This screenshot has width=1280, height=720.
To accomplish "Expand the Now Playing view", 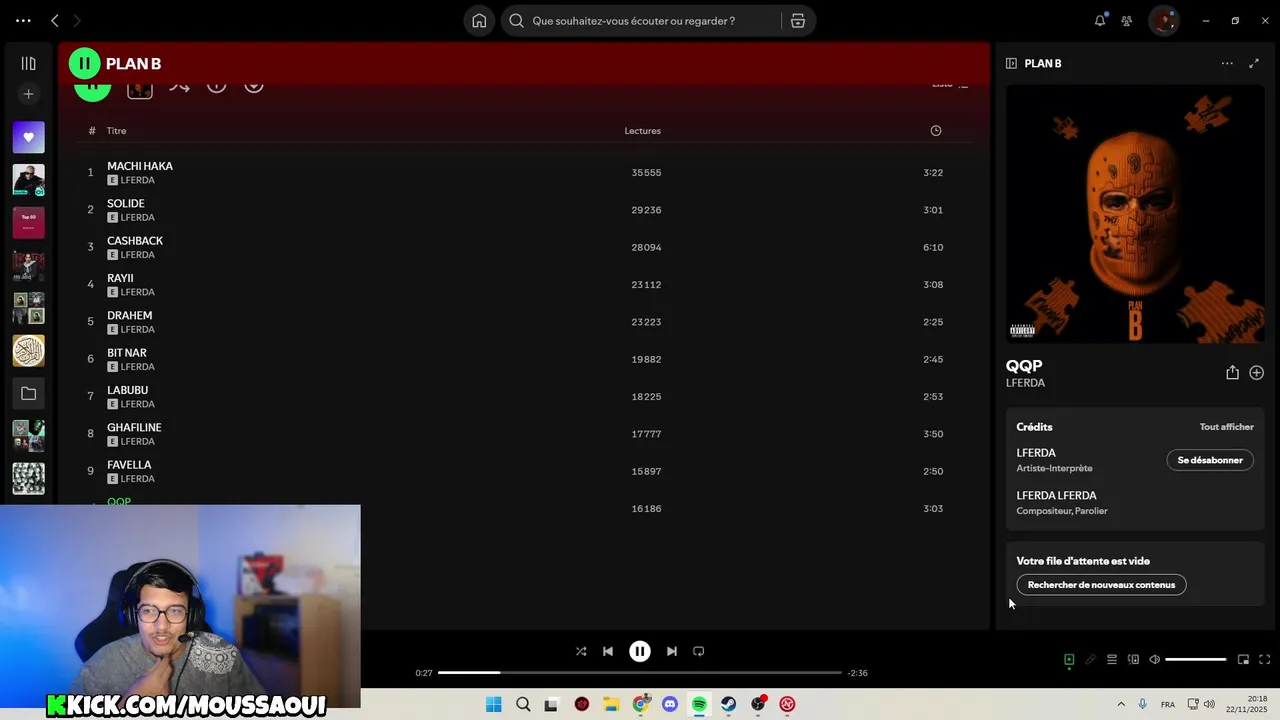I will coord(1254,63).
